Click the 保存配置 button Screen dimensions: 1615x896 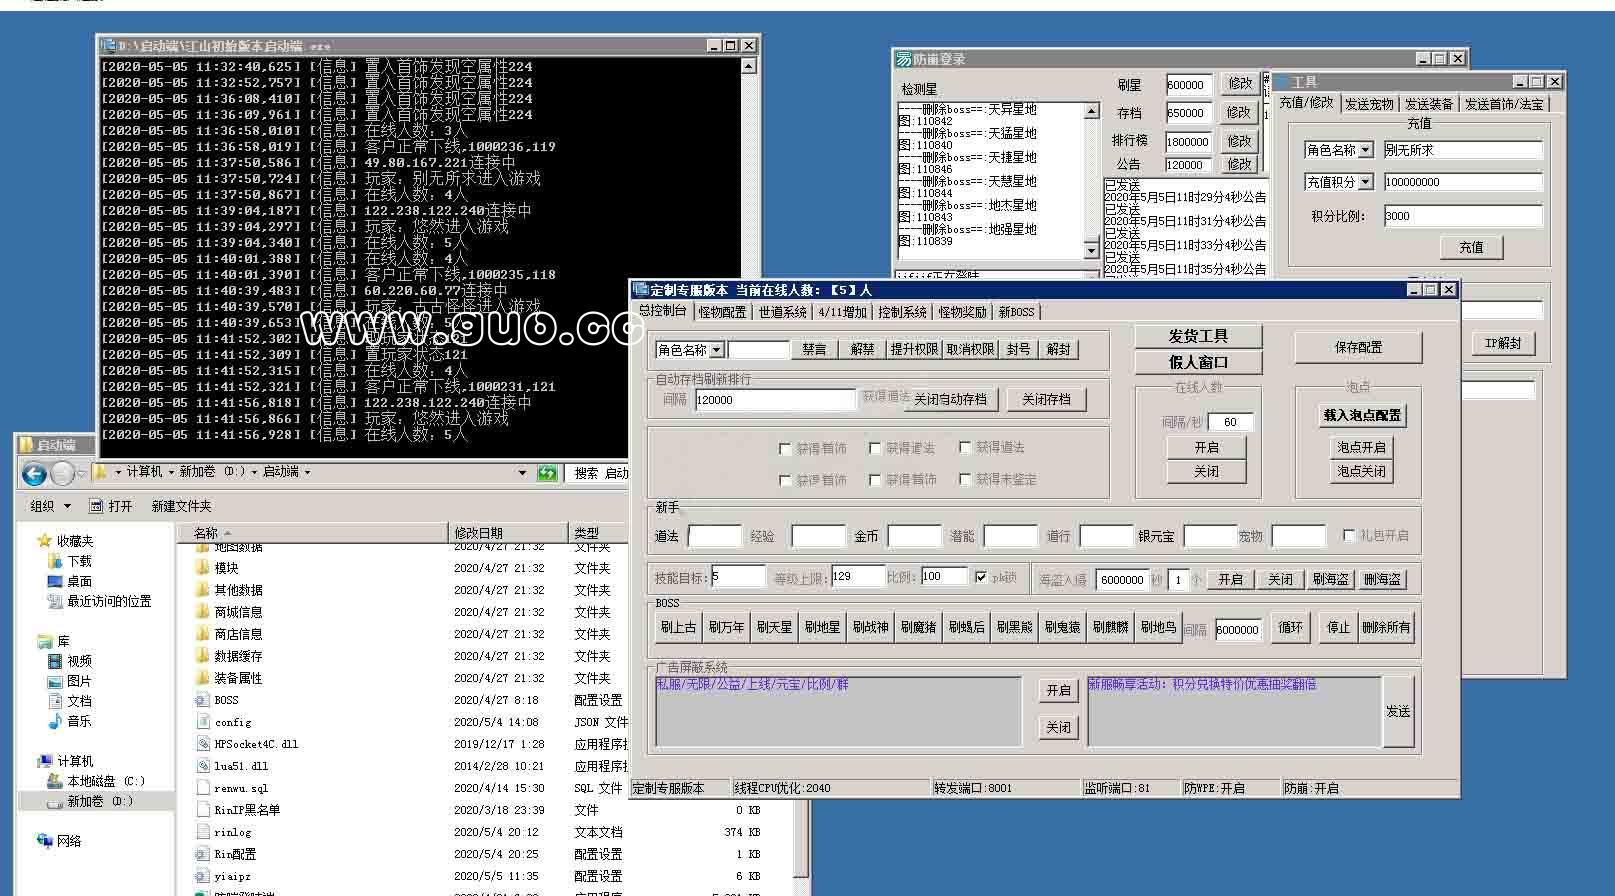[1358, 347]
